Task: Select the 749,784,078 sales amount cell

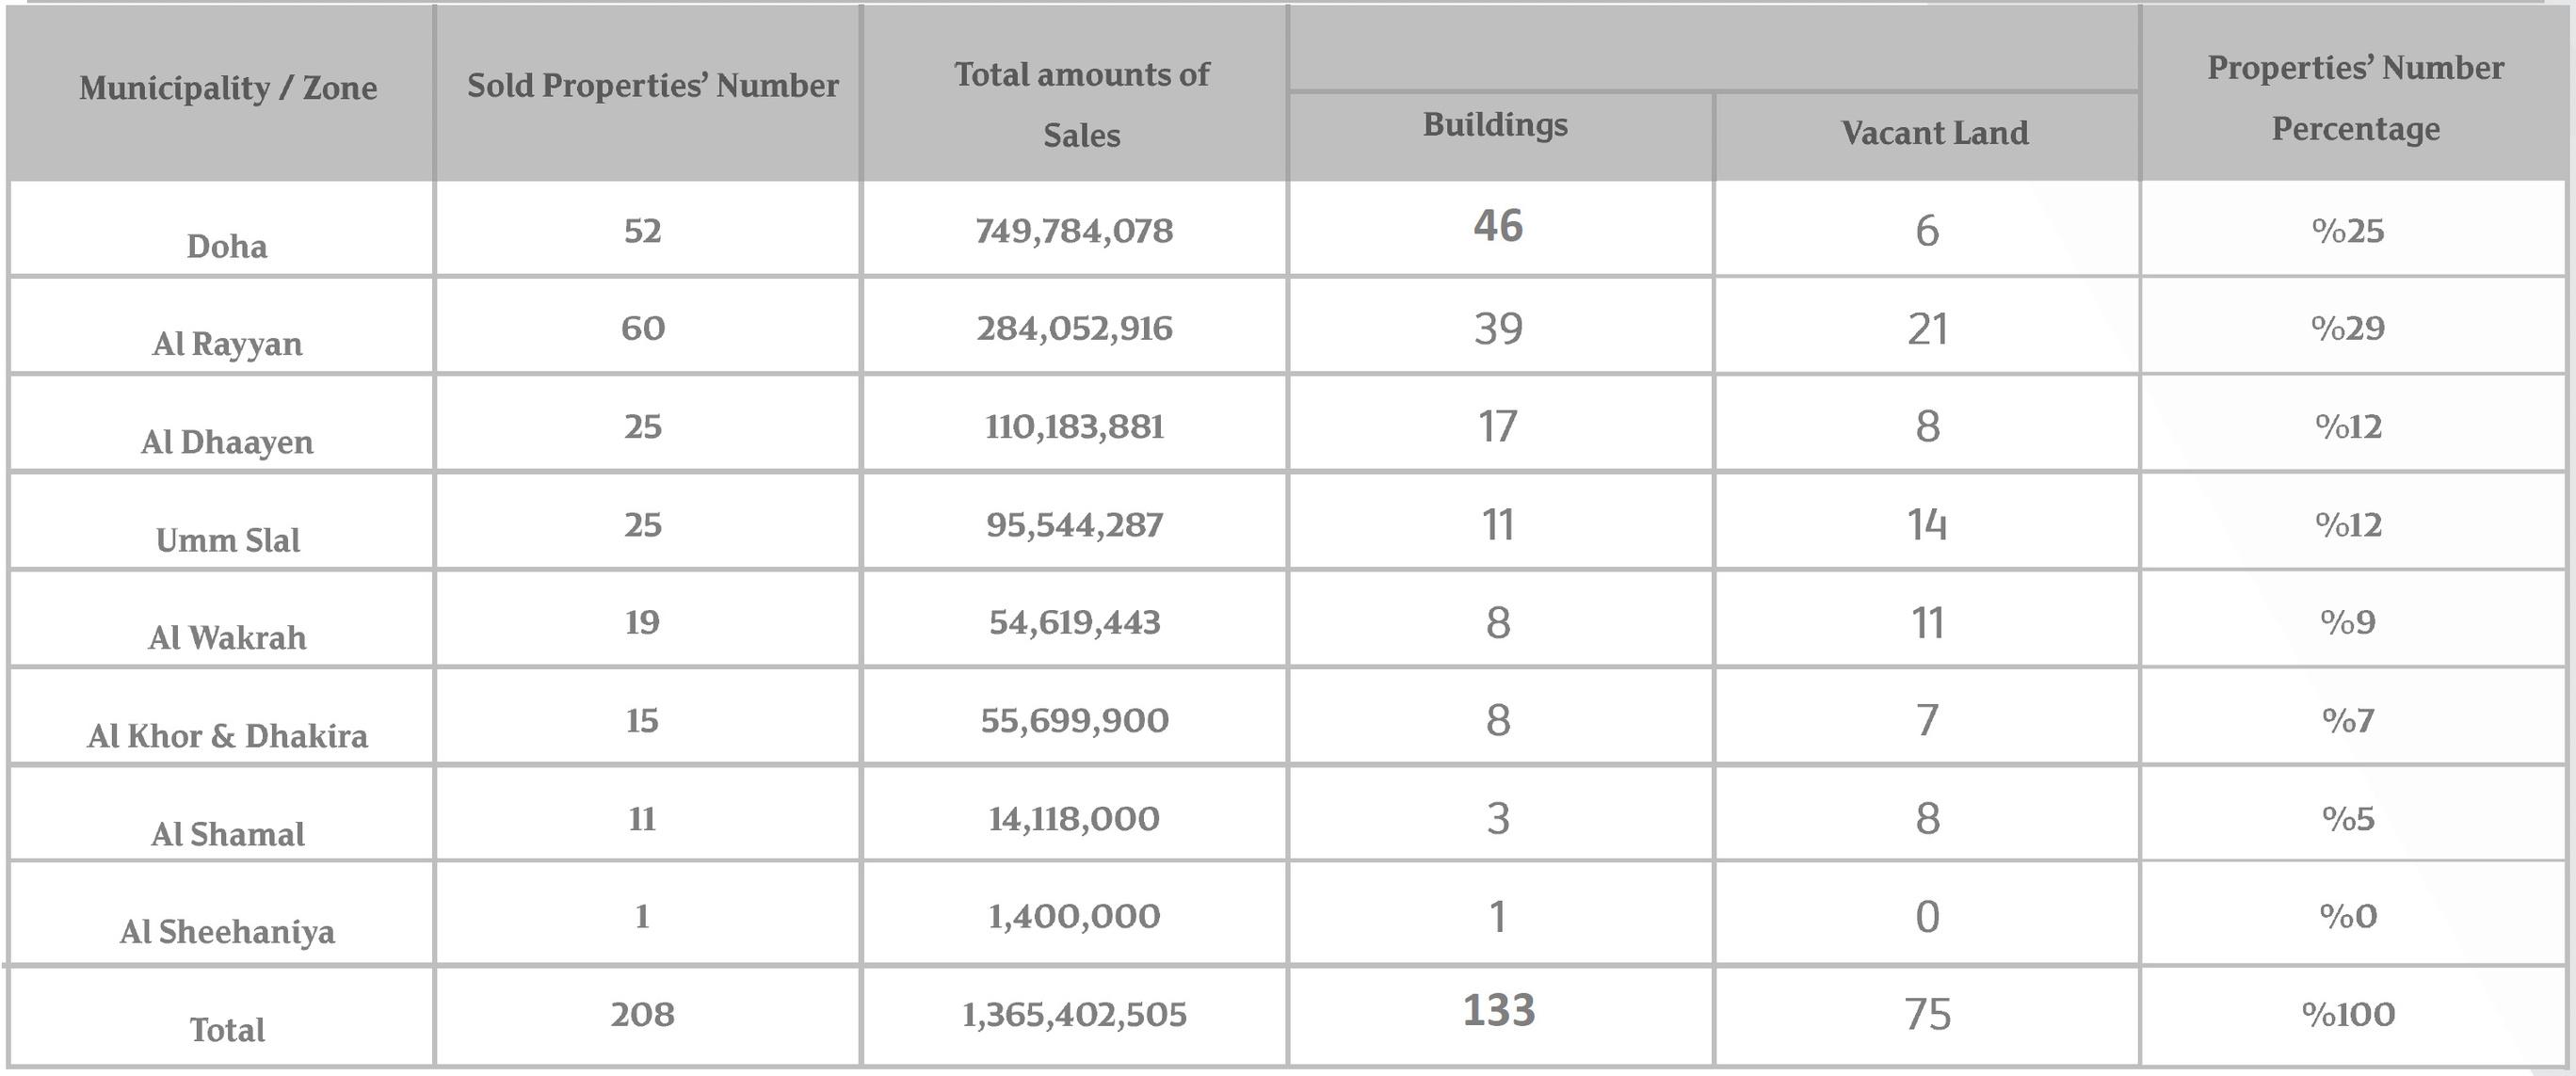Action: tap(1074, 231)
